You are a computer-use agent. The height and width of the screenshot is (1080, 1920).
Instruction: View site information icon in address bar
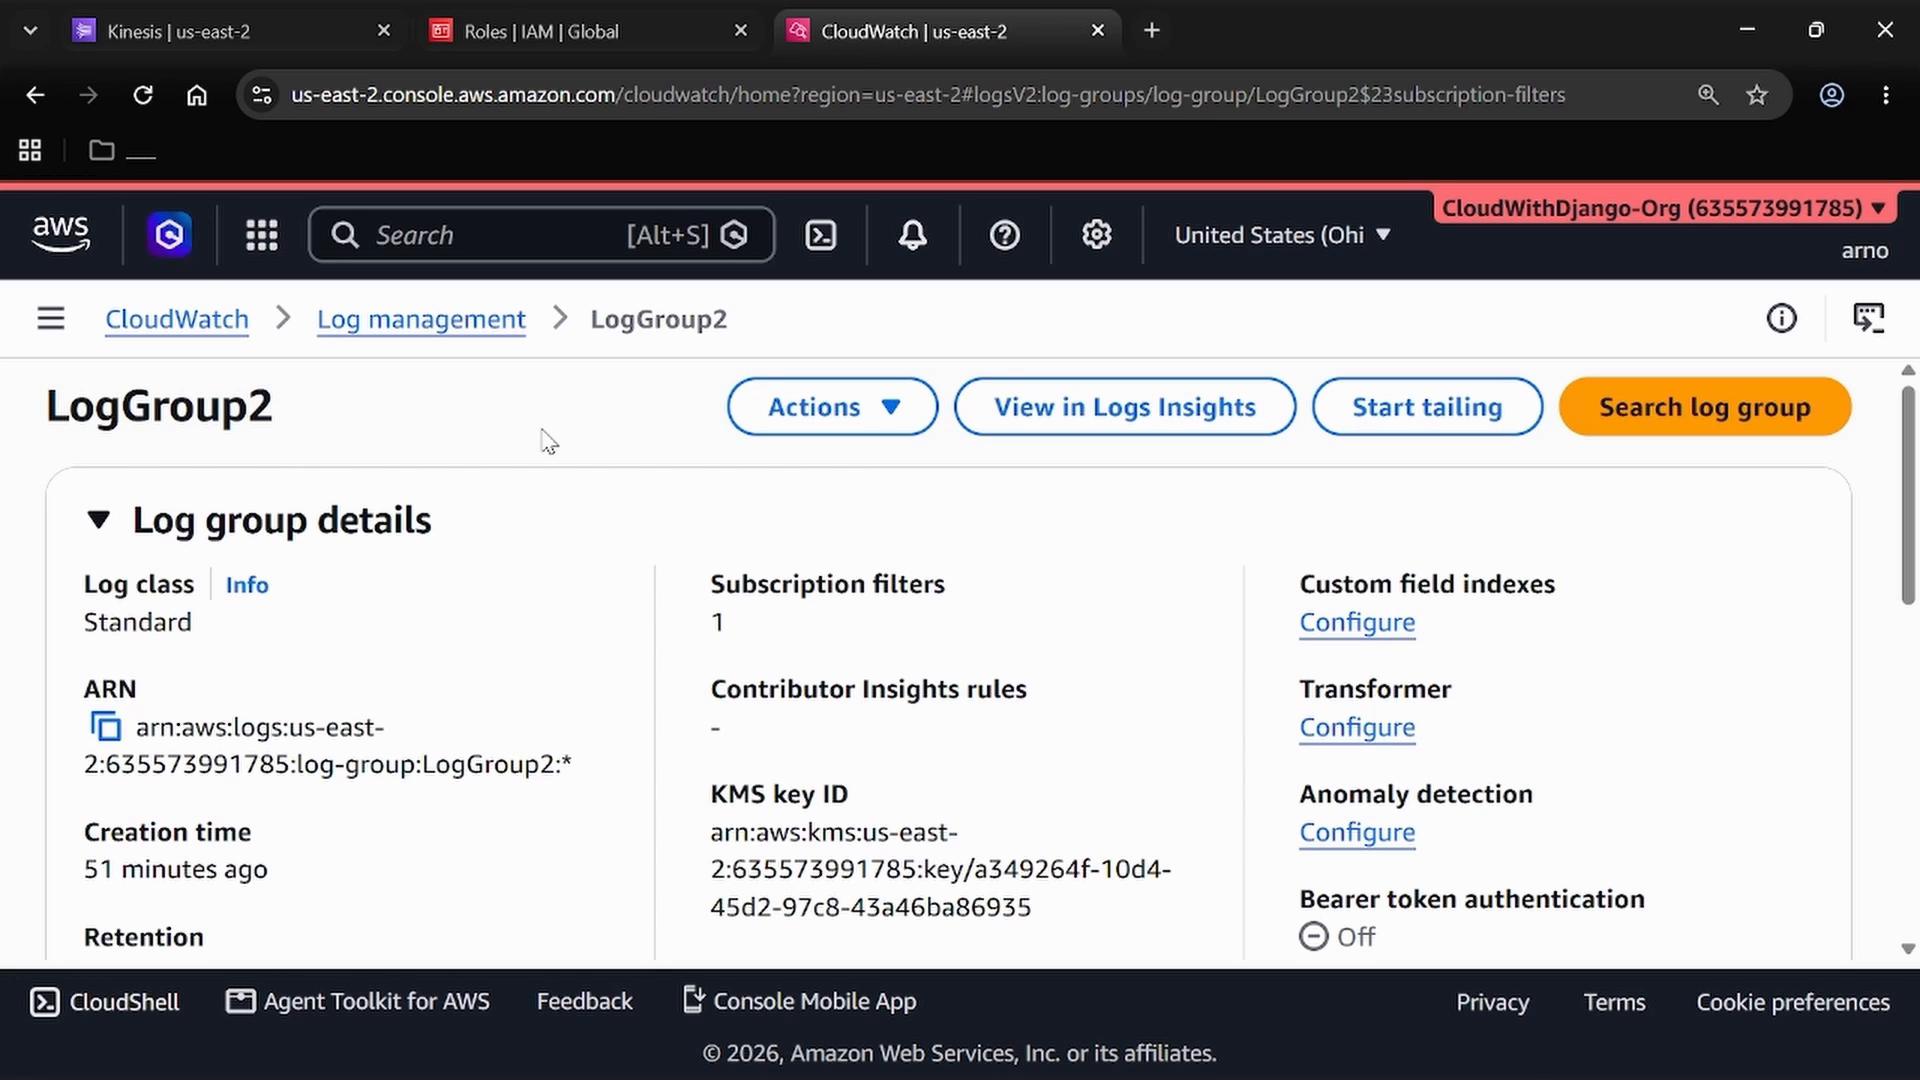tap(261, 95)
